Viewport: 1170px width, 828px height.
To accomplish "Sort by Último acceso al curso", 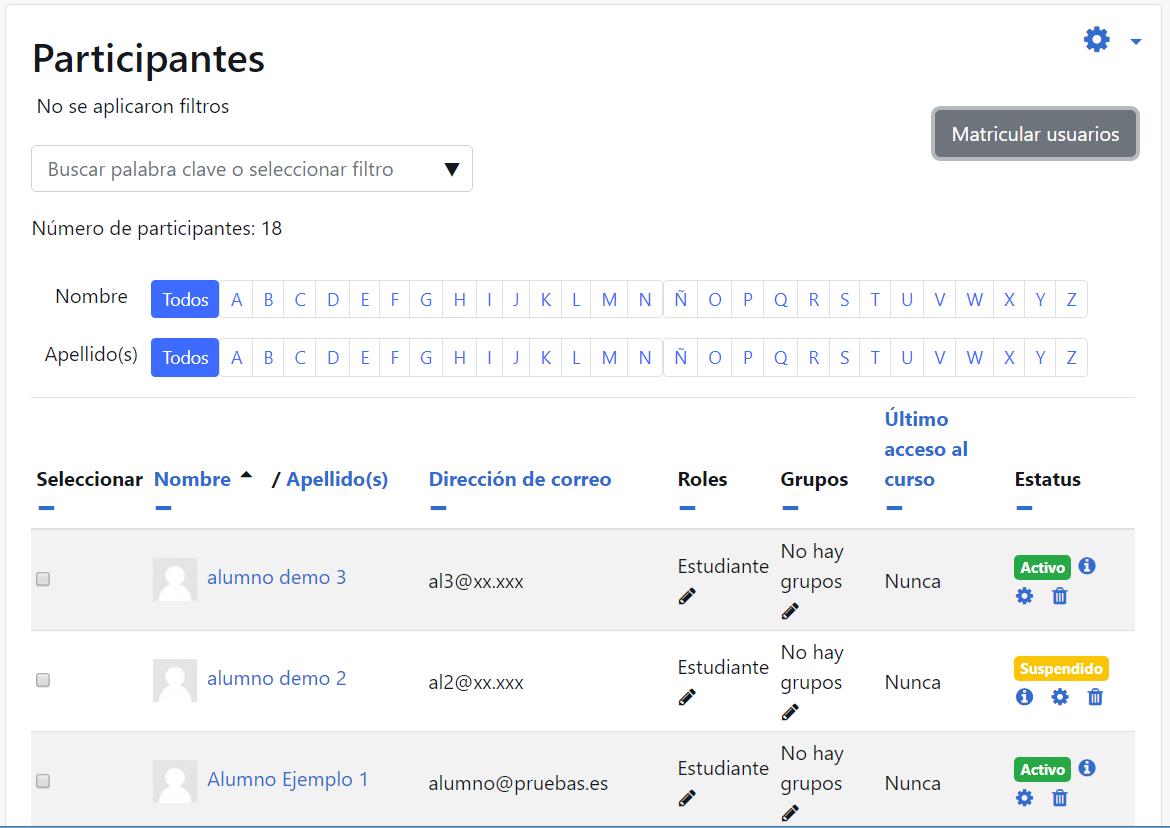I will (926, 449).
